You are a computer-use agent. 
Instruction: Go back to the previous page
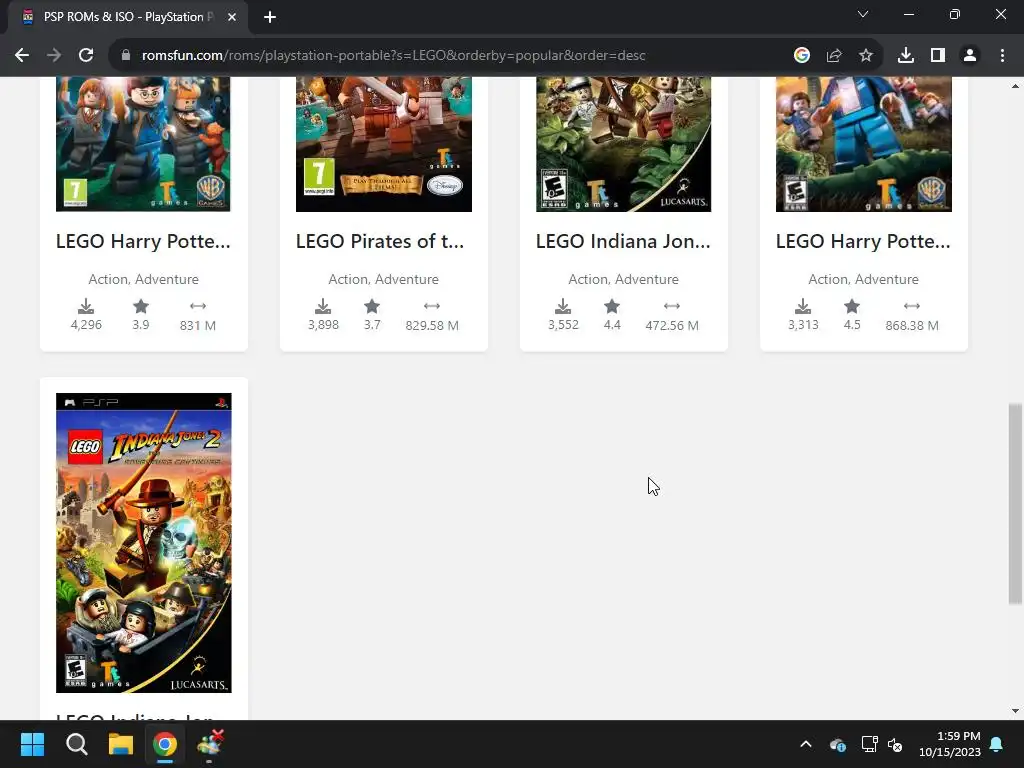tap(22, 56)
